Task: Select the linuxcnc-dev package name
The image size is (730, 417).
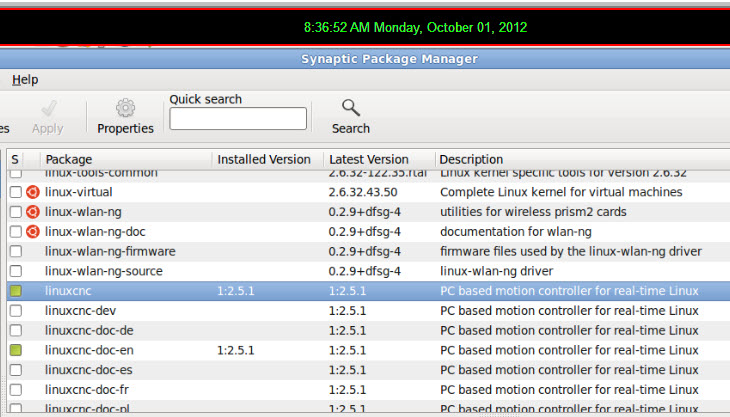Action: [x=80, y=310]
